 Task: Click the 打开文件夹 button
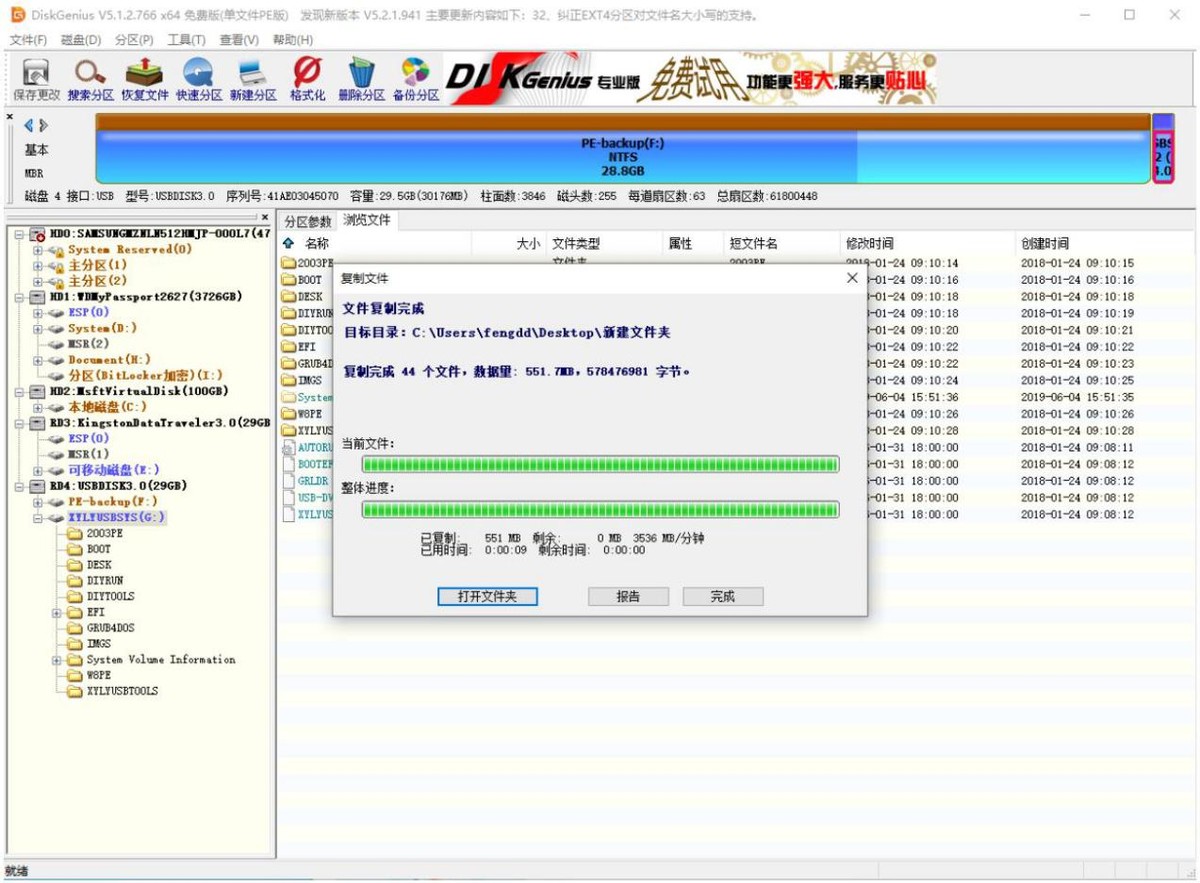coord(487,596)
